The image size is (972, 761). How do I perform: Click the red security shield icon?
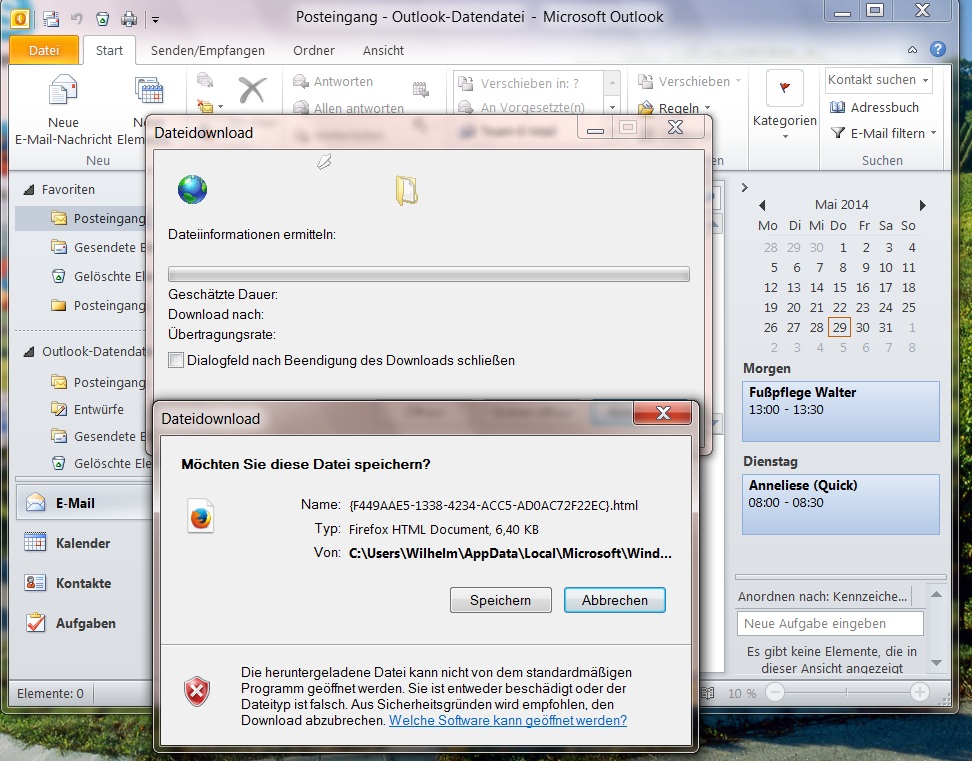[197, 691]
